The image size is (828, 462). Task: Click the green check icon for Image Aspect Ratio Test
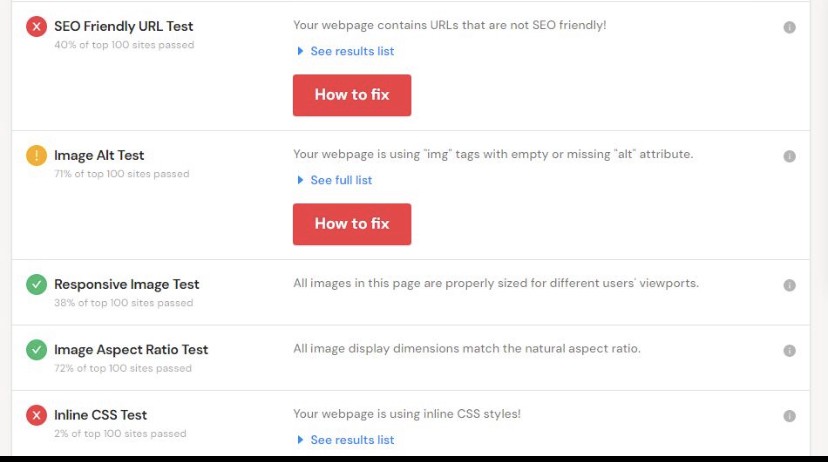36,350
